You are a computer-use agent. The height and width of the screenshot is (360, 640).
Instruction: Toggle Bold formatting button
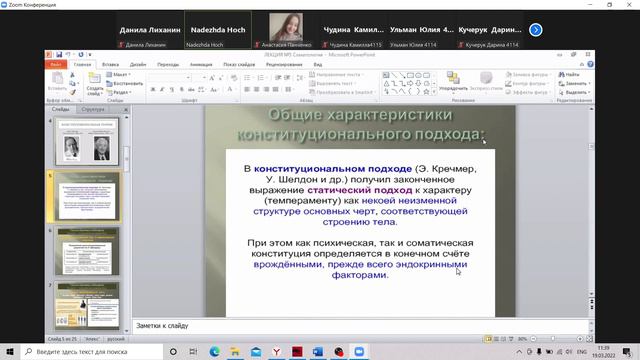(153, 89)
